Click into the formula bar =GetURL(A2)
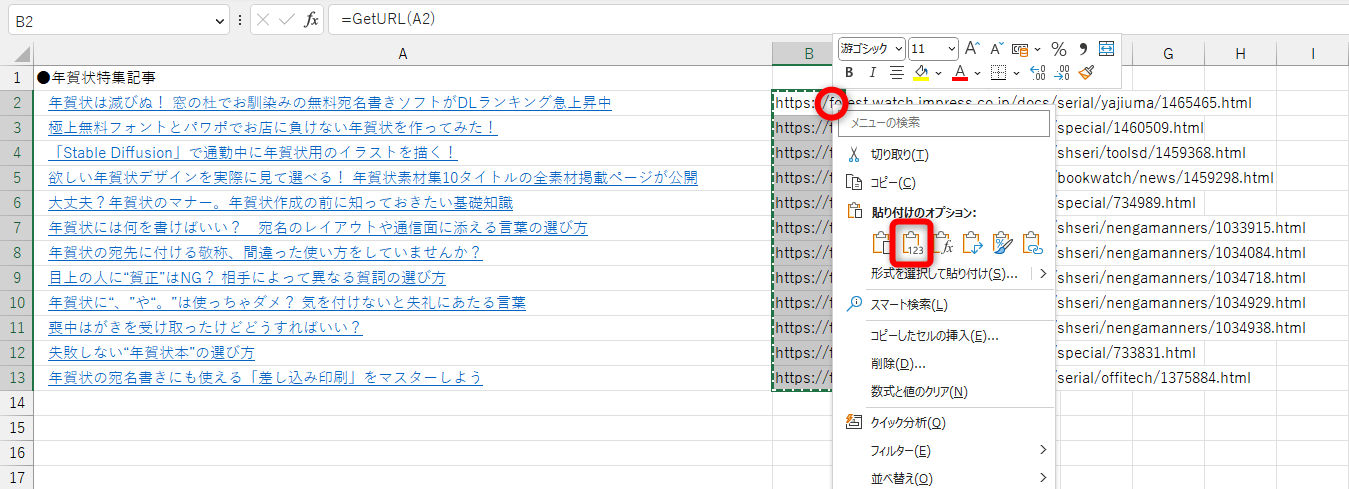 [838, 19]
